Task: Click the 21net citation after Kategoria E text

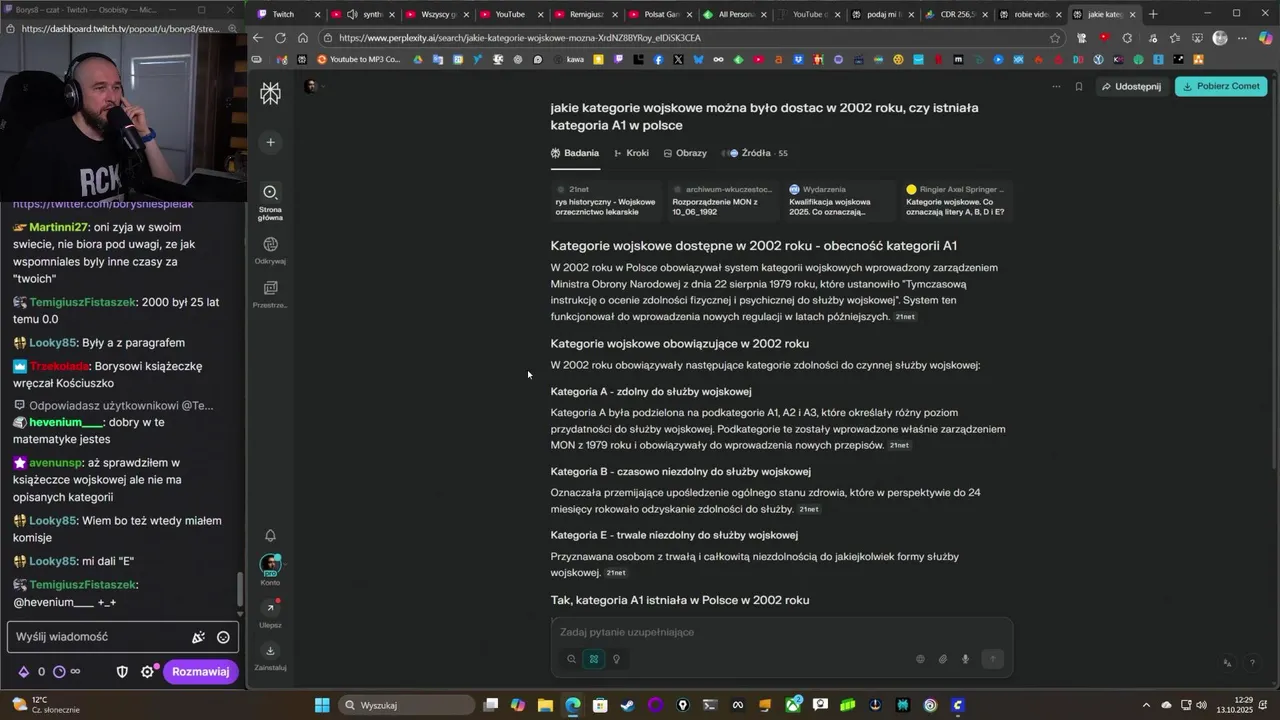Action: tap(616, 573)
